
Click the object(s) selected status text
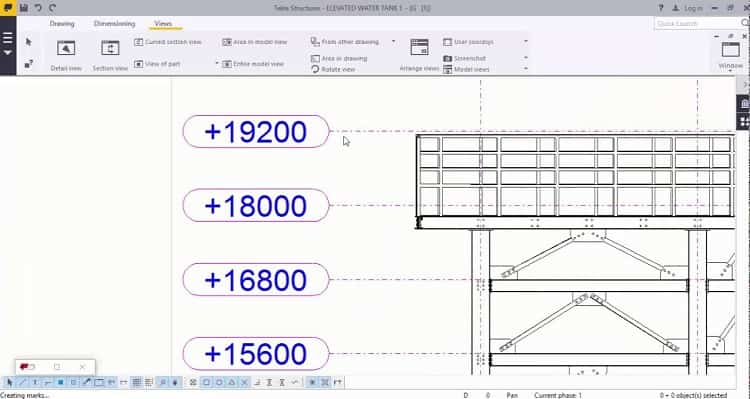point(694,395)
